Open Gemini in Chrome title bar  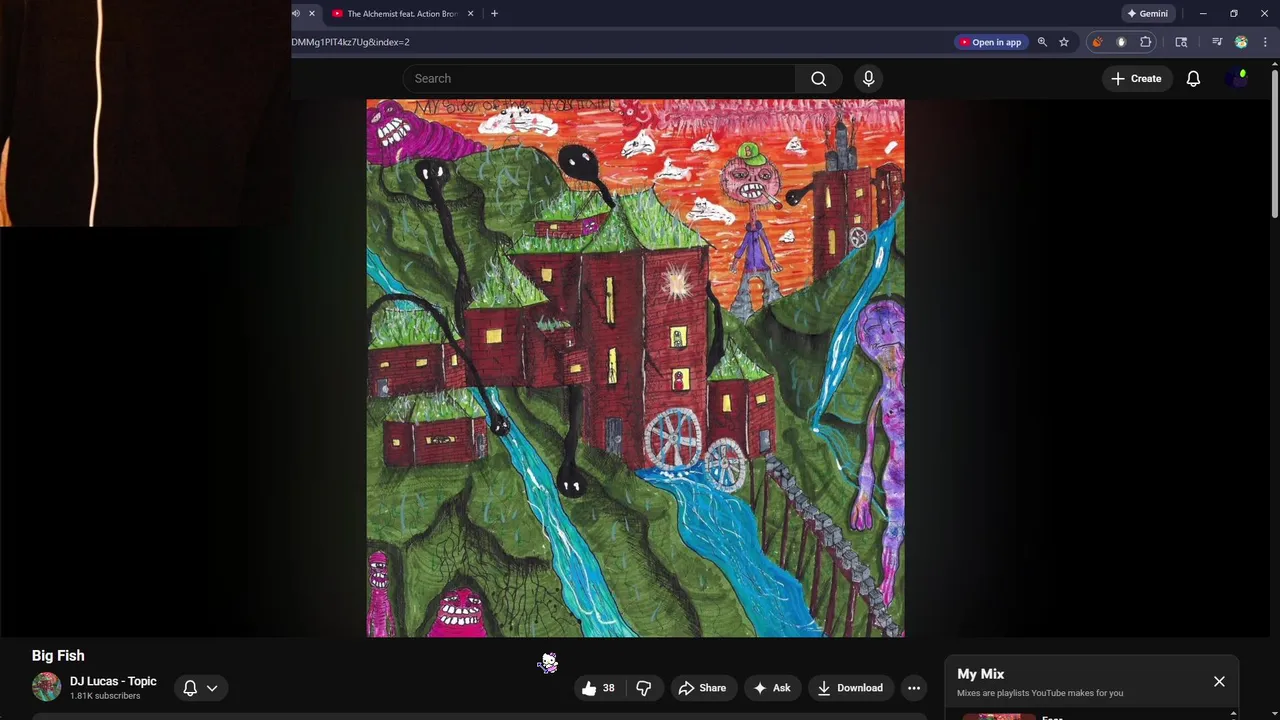[x=1147, y=14]
